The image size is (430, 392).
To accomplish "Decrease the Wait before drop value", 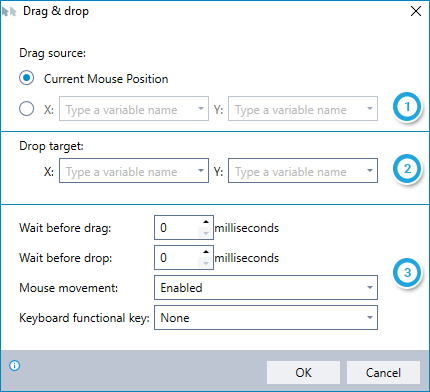I will 206,263.
